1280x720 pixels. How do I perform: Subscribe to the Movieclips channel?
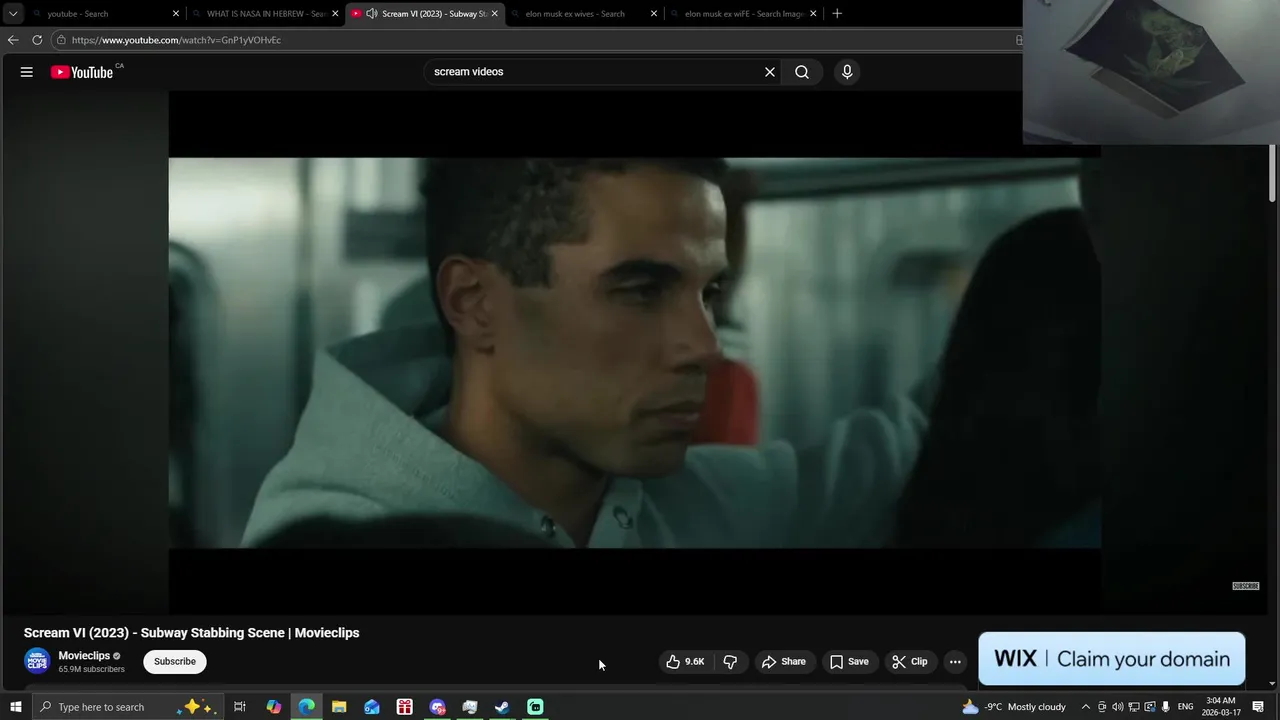click(x=175, y=662)
